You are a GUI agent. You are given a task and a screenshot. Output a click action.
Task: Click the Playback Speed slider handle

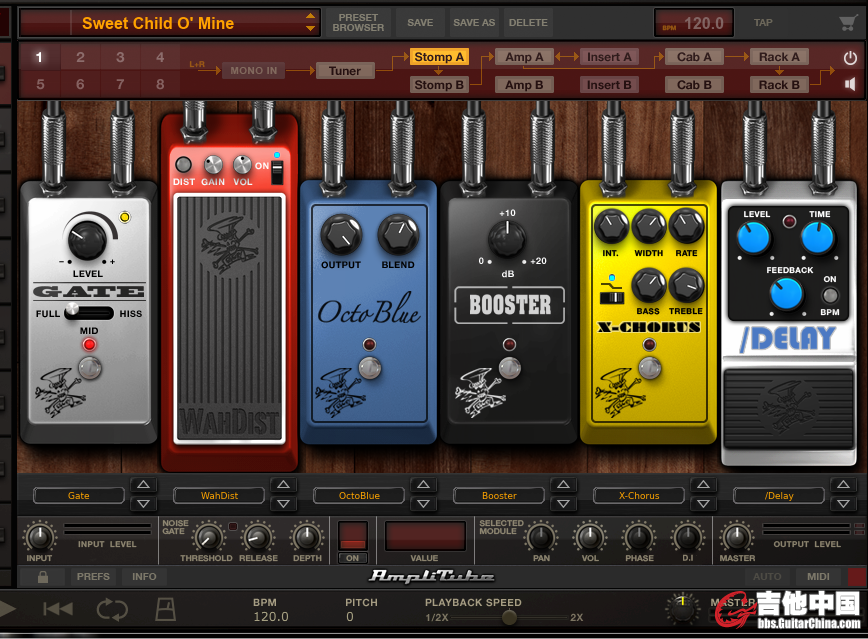509,617
